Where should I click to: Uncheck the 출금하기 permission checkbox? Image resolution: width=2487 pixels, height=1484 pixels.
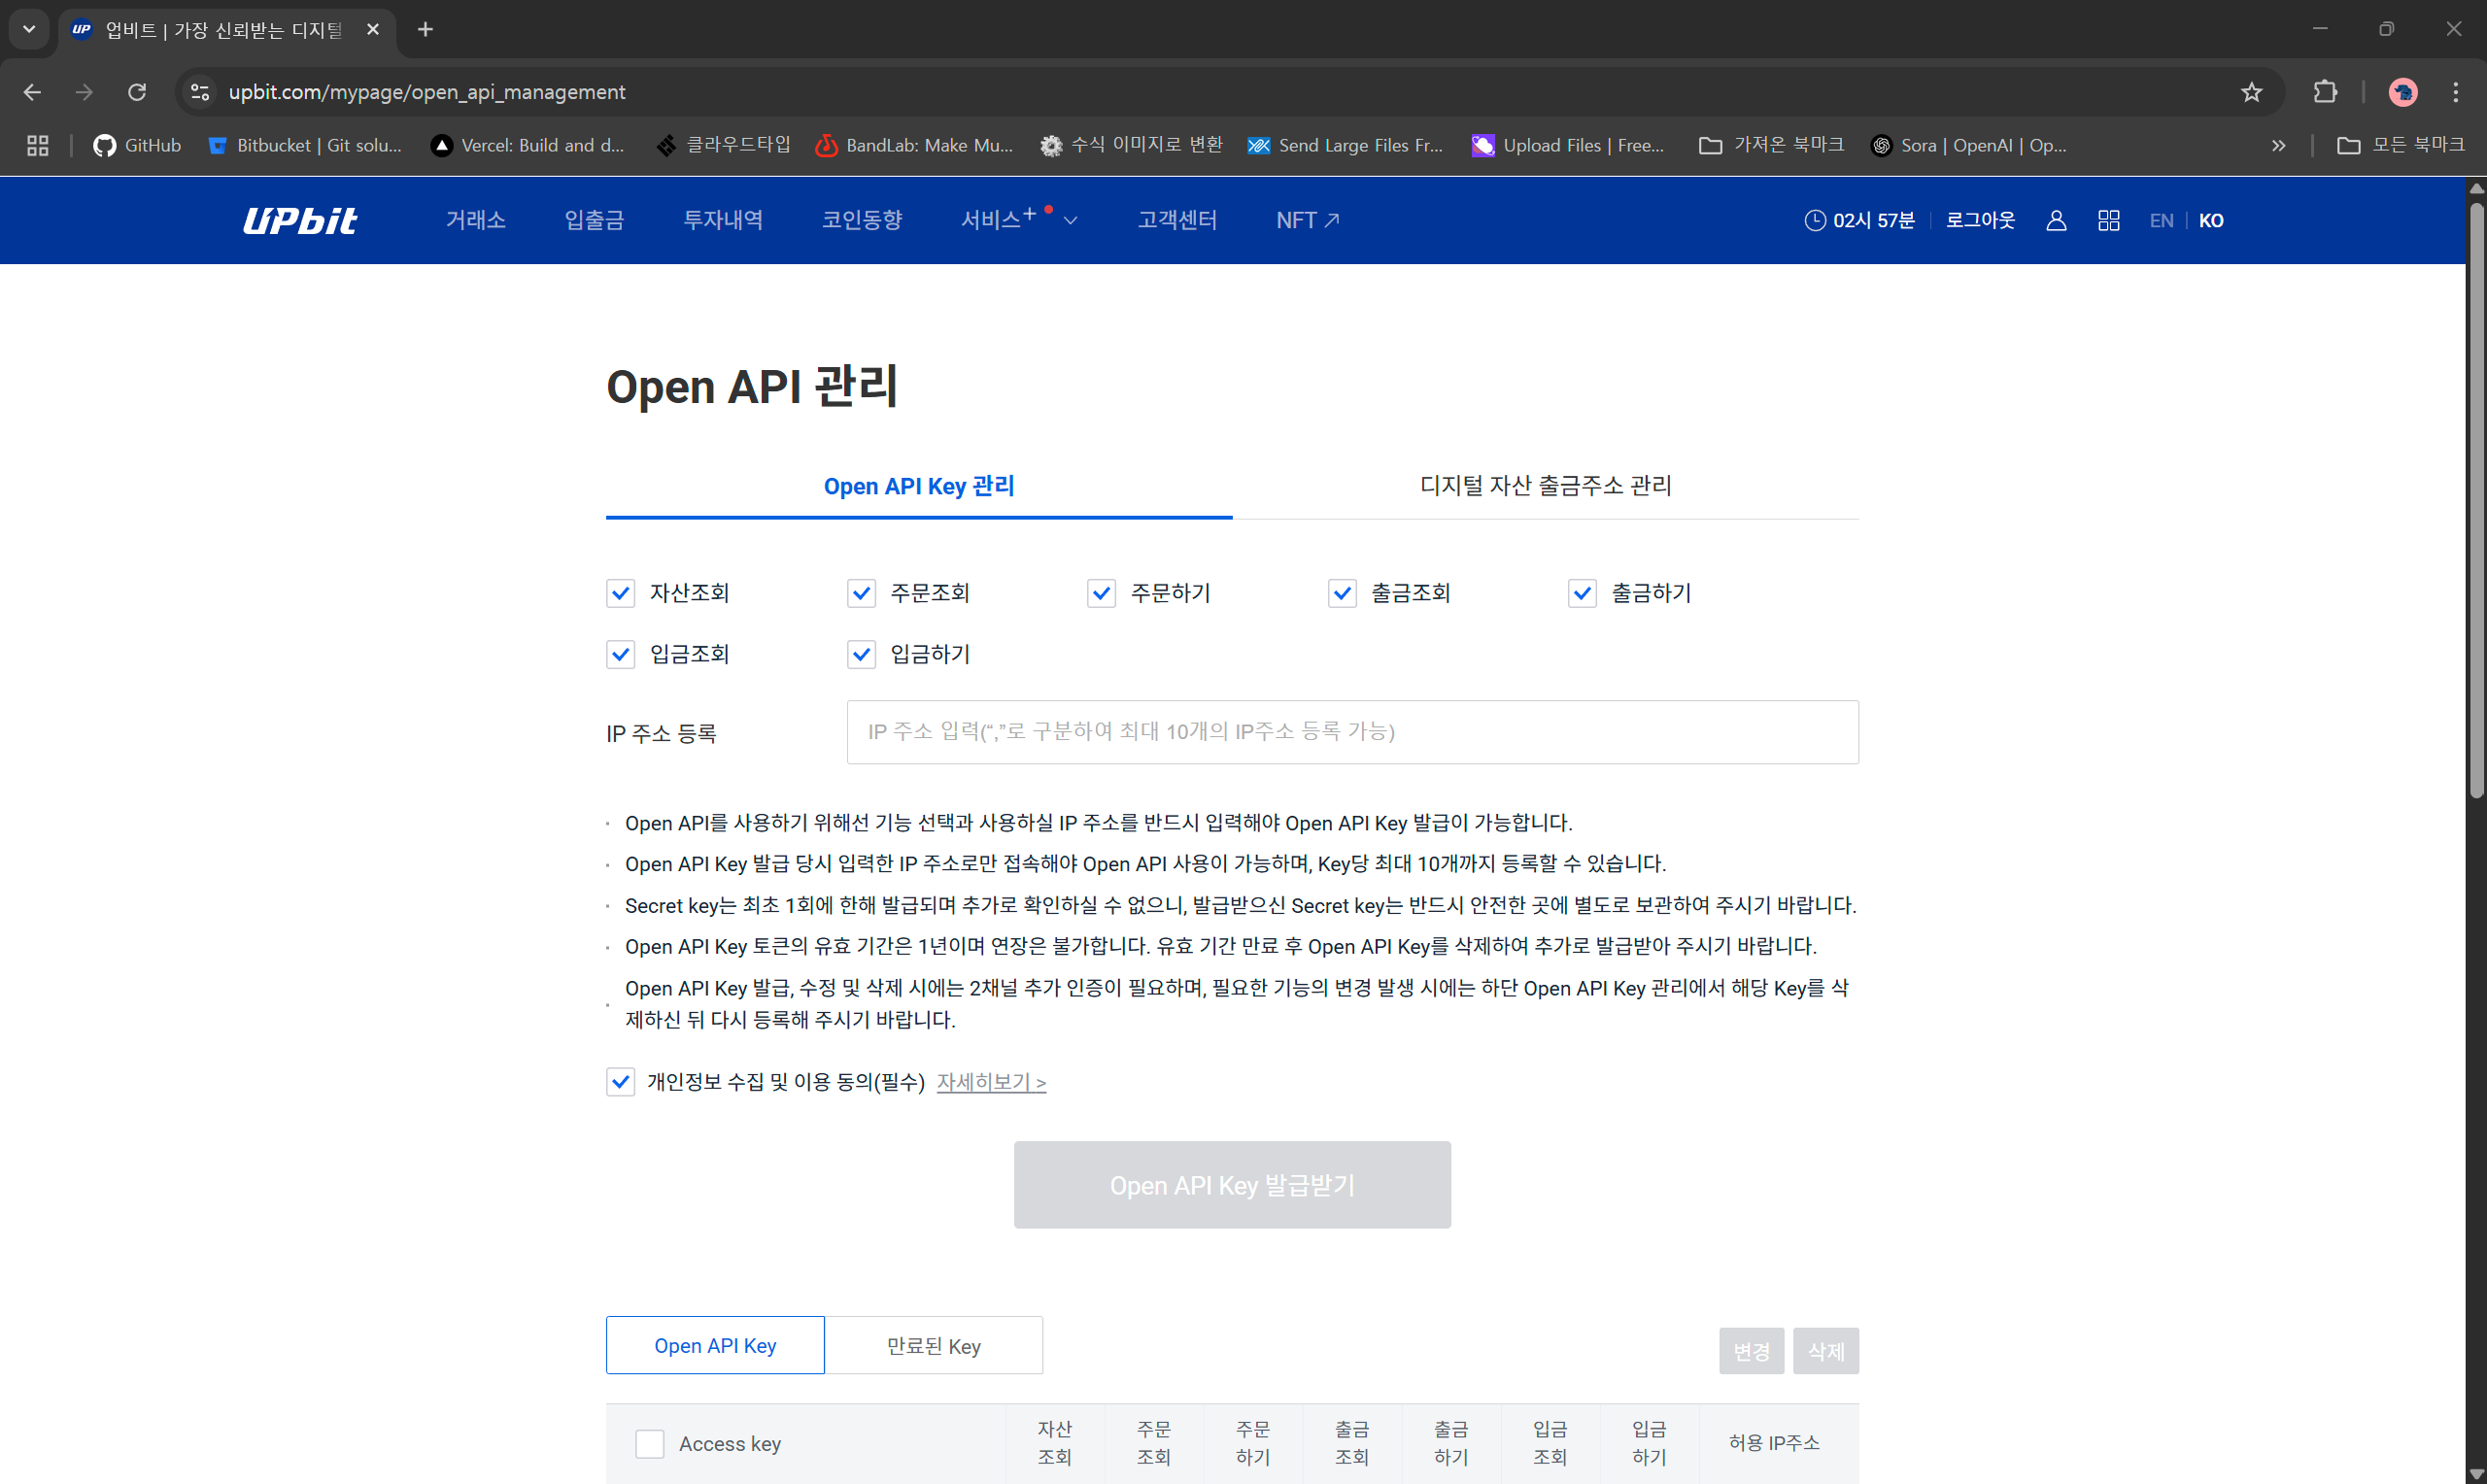[x=1582, y=593]
